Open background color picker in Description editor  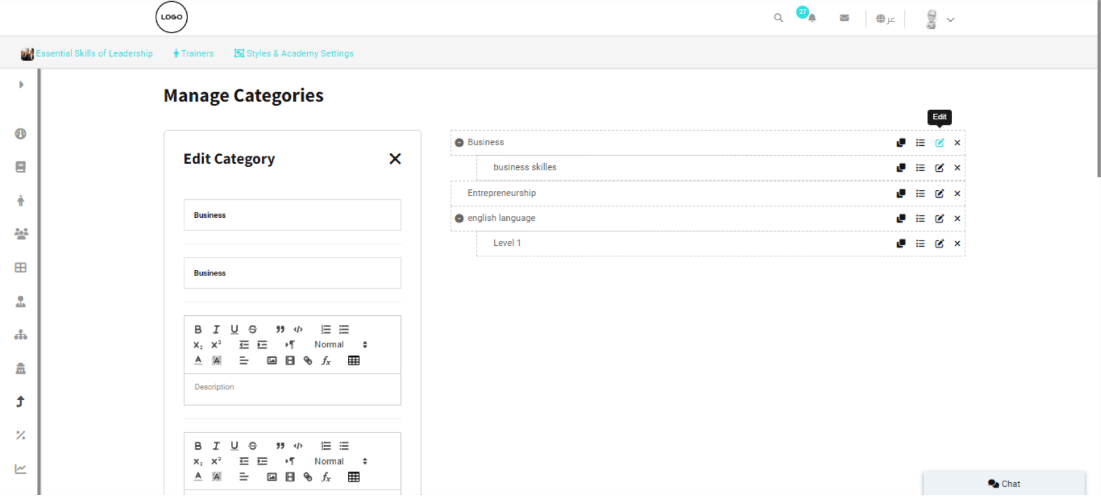tap(216, 360)
